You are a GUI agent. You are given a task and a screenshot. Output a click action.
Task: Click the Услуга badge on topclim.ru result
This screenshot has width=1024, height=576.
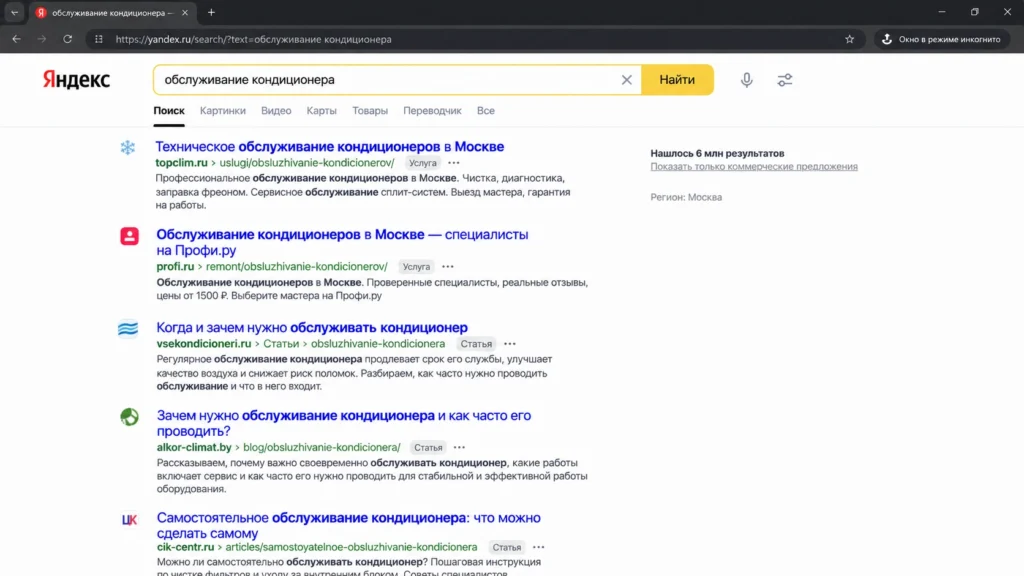pyautogui.click(x=423, y=163)
